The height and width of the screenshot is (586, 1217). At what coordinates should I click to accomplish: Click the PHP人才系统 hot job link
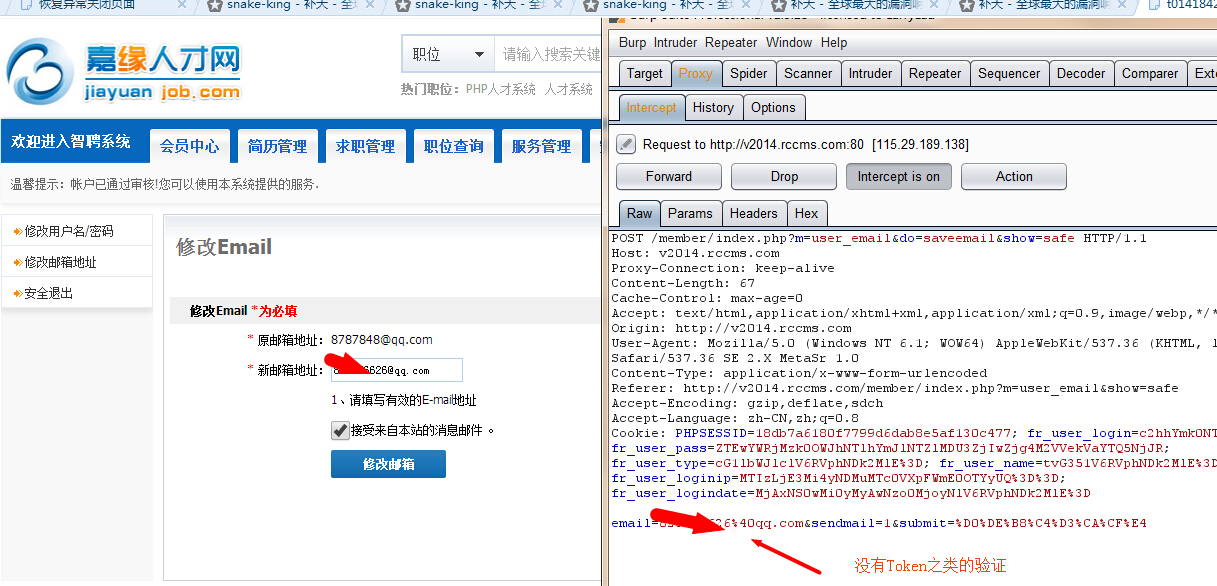501,89
